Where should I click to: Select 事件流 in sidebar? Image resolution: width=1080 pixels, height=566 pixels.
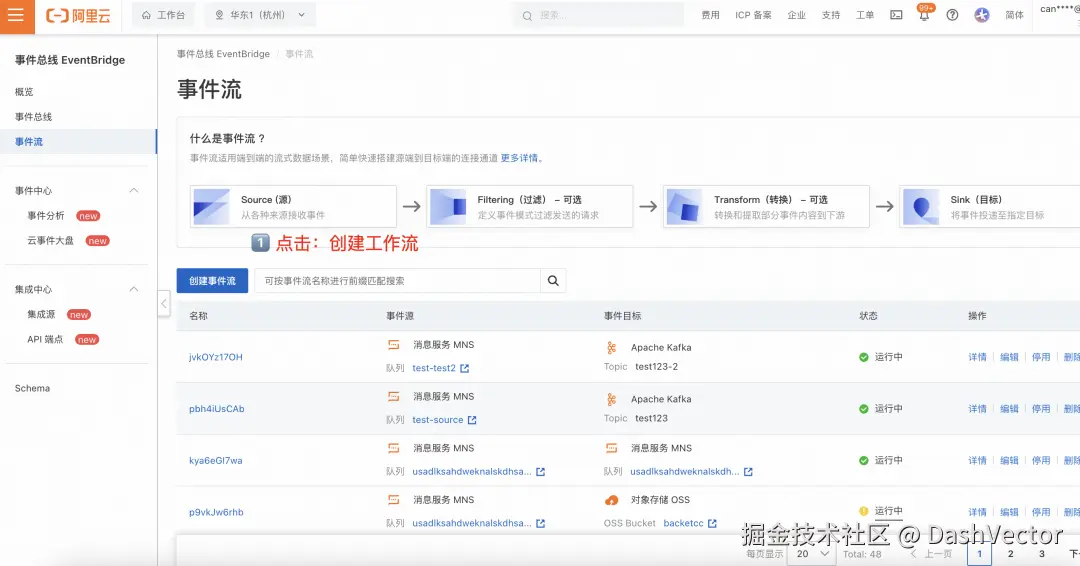tap(78, 141)
